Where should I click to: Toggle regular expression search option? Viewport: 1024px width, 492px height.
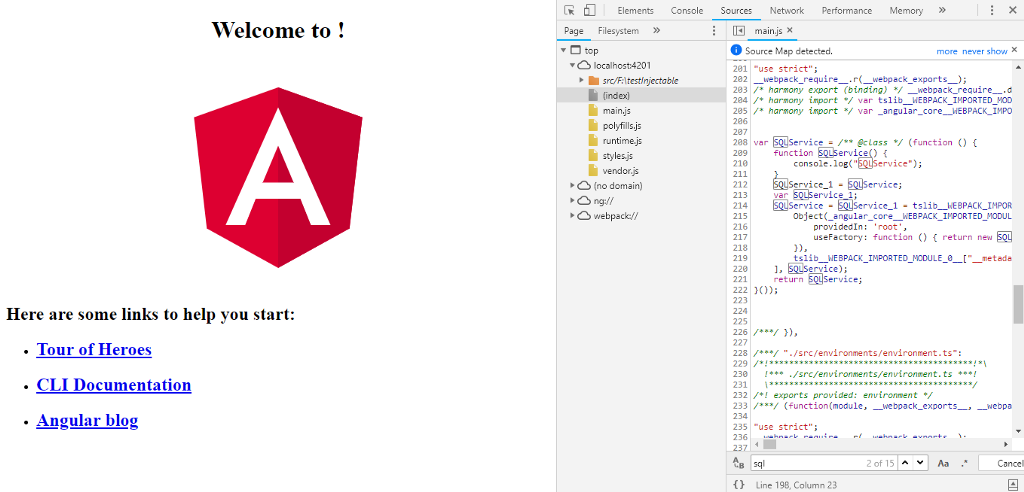(965, 463)
